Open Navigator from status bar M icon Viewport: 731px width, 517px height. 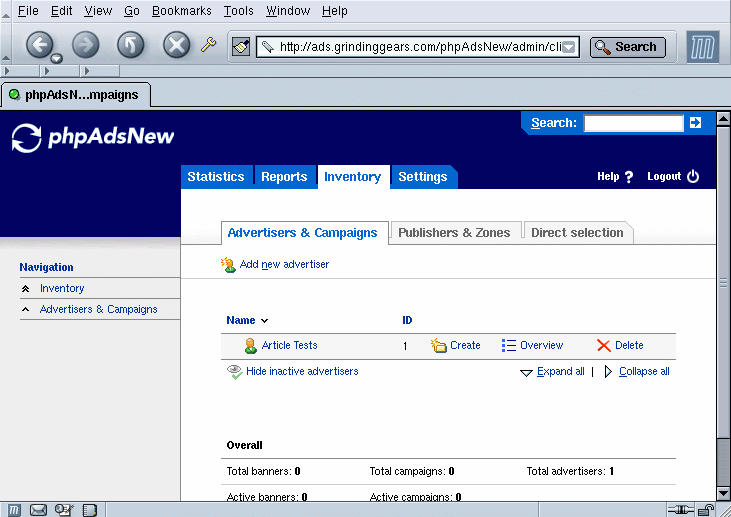(x=14, y=510)
